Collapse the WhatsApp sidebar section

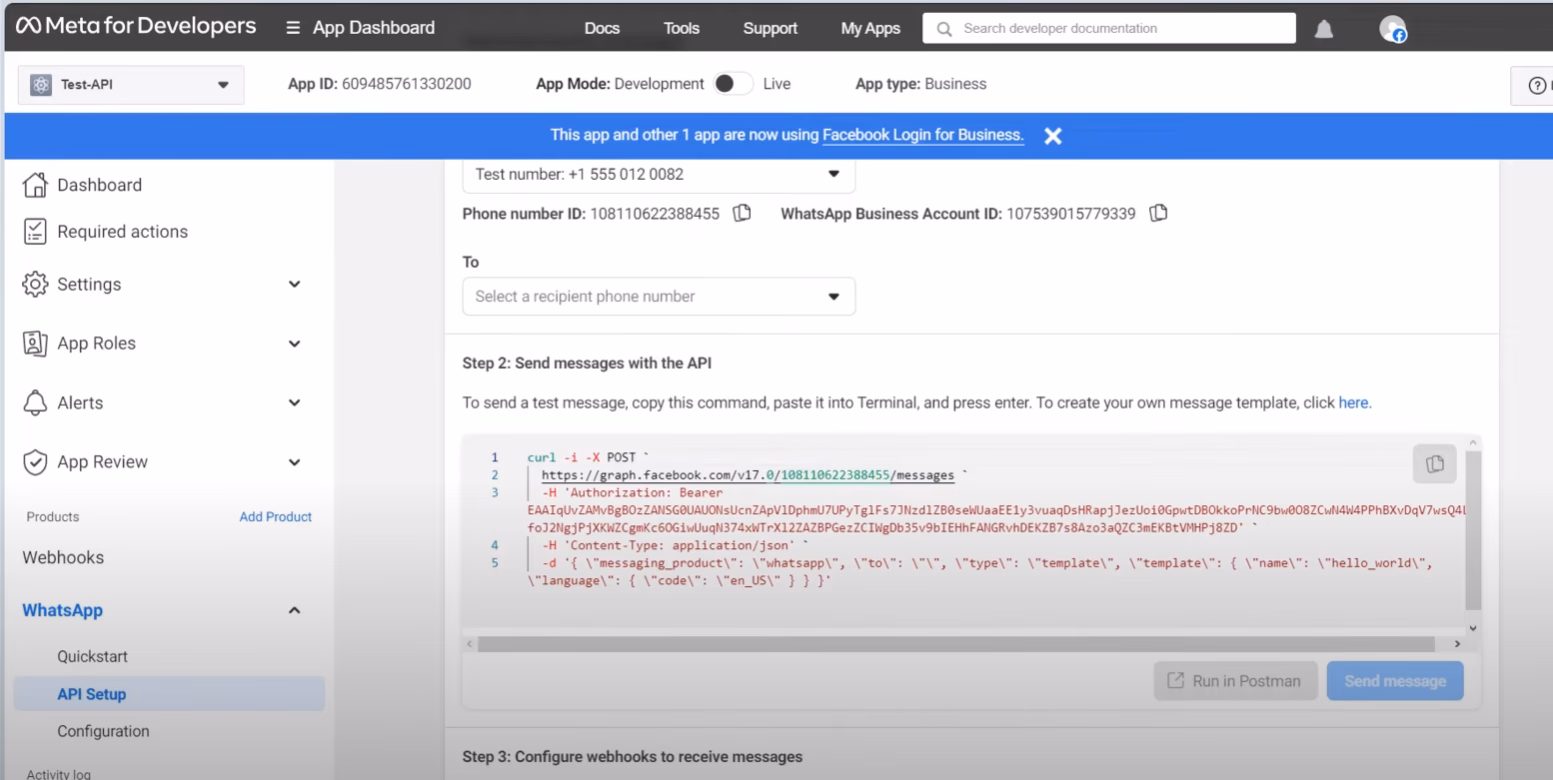[x=294, y=610]
